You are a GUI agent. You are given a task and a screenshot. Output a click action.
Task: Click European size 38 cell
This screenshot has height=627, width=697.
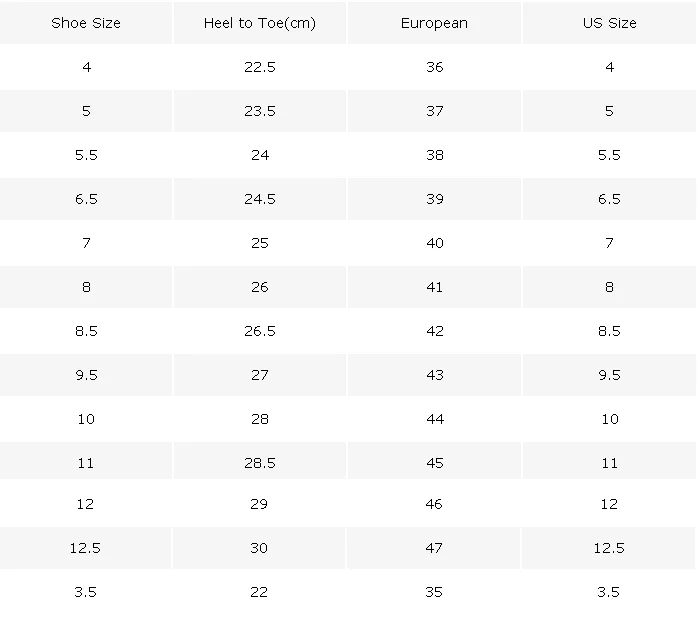point(434,155)
